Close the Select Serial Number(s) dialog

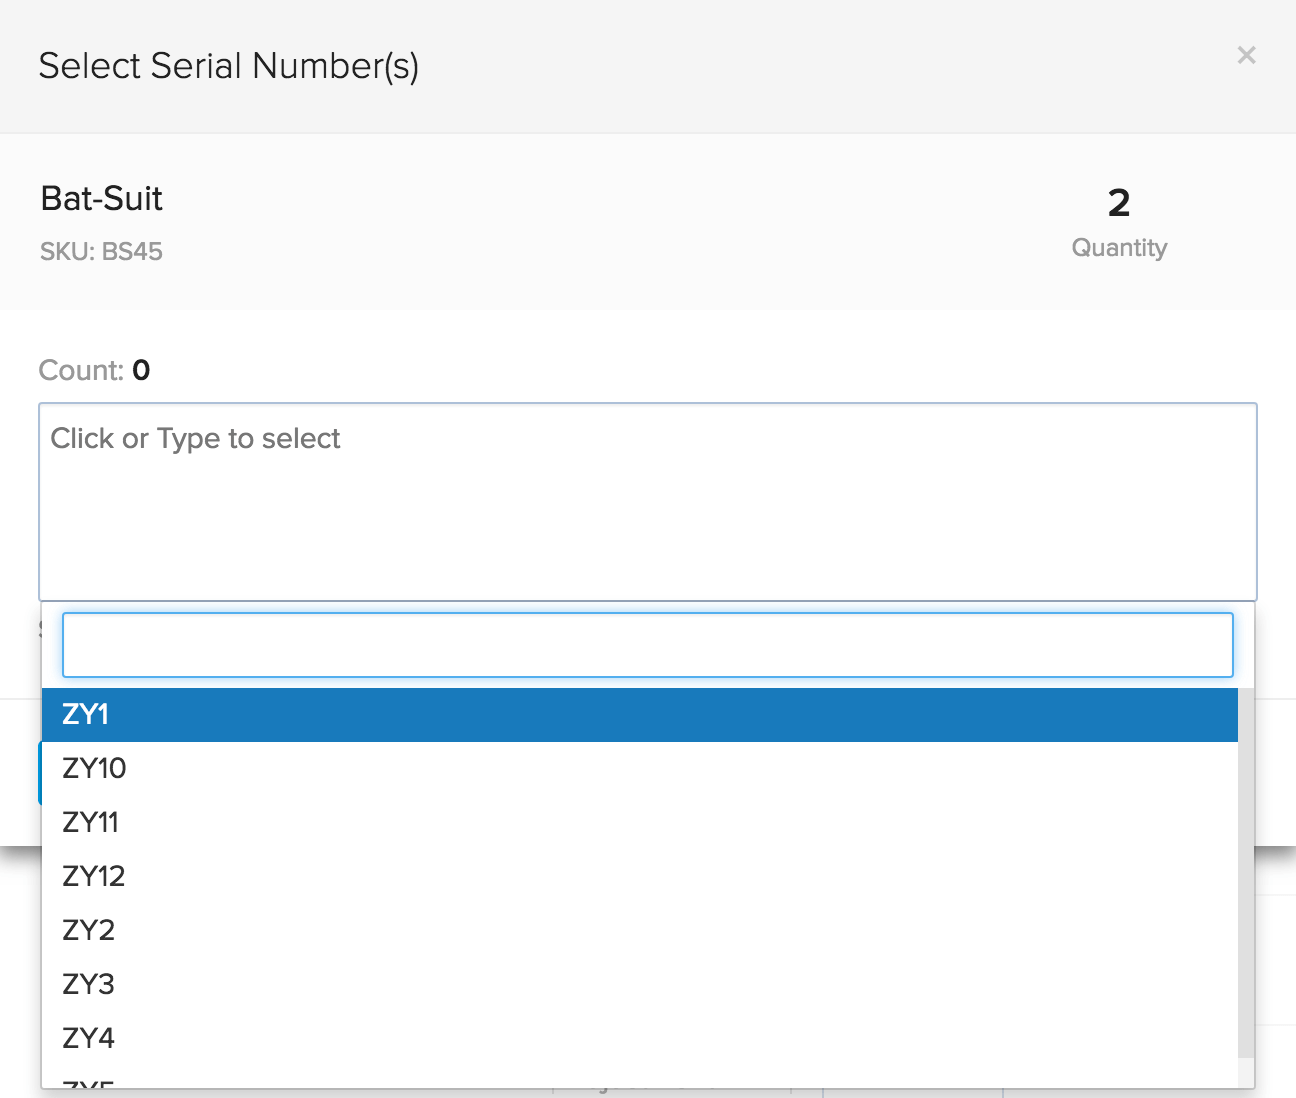(x=1246, y=56)
